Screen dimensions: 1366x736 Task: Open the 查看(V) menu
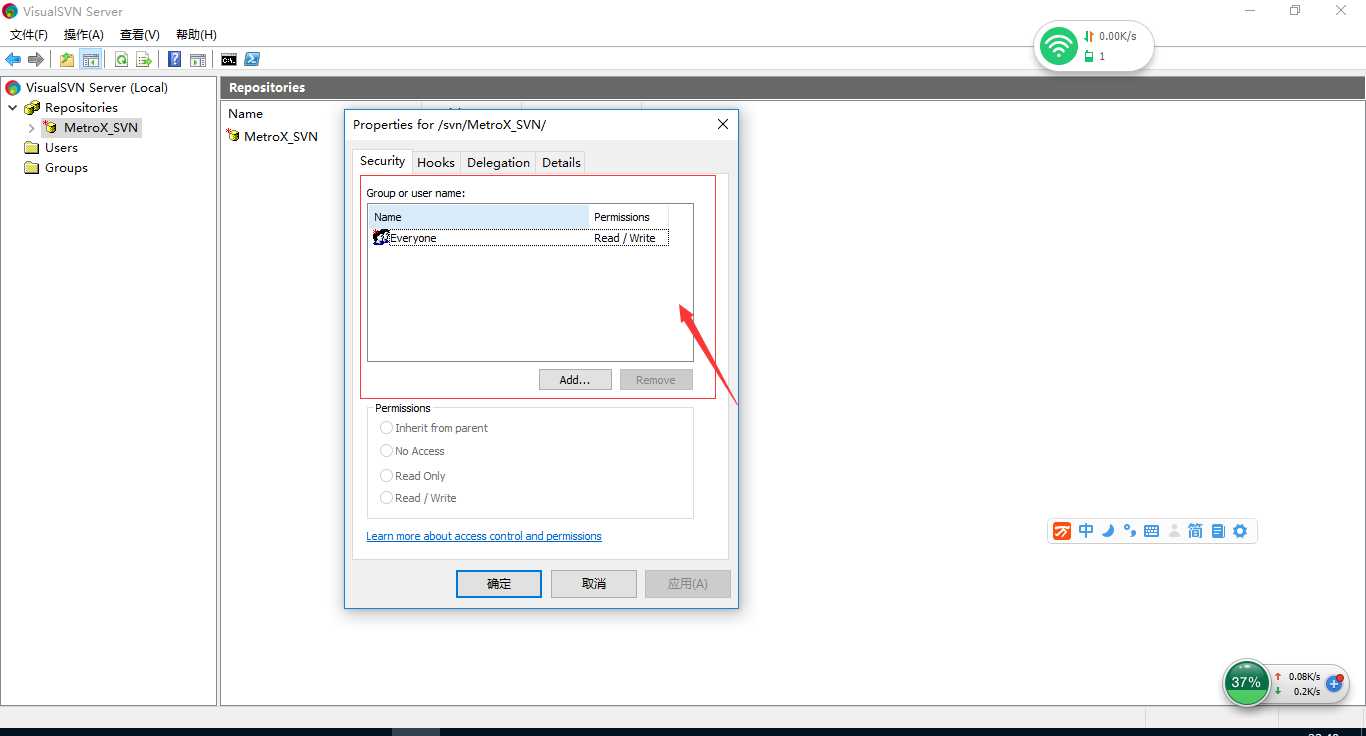click(140, 34)
